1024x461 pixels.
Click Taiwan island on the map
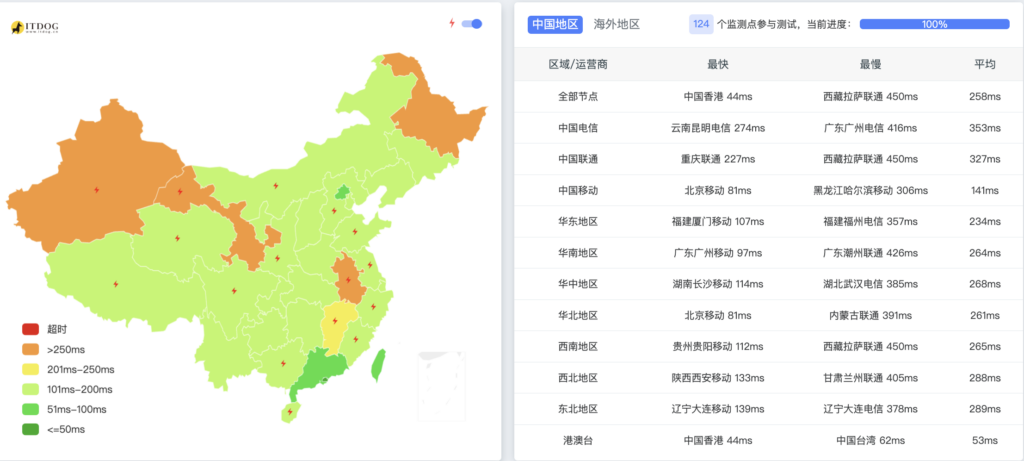[376, 366]
